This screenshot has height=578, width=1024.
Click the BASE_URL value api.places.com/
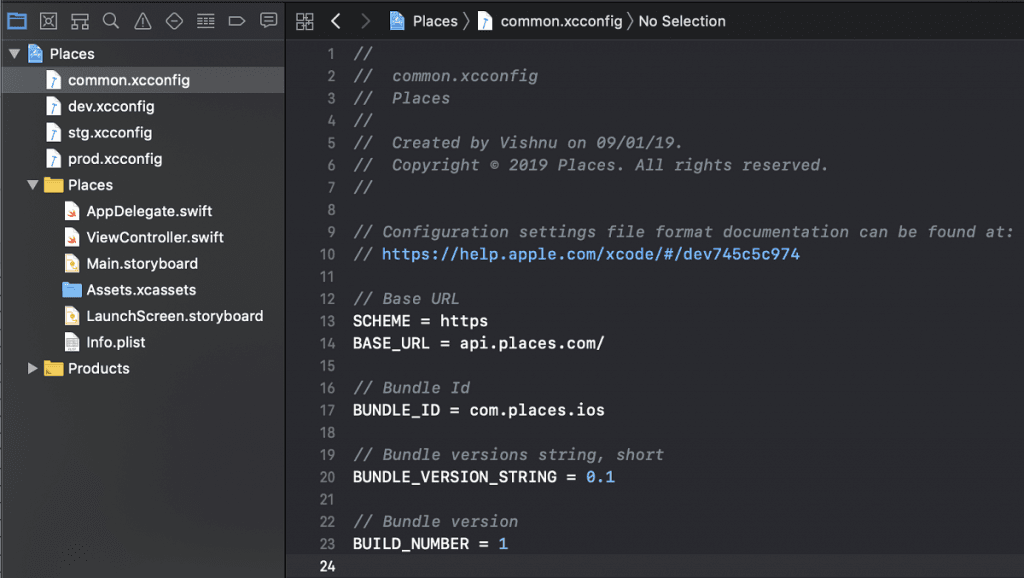coord(532,343)
